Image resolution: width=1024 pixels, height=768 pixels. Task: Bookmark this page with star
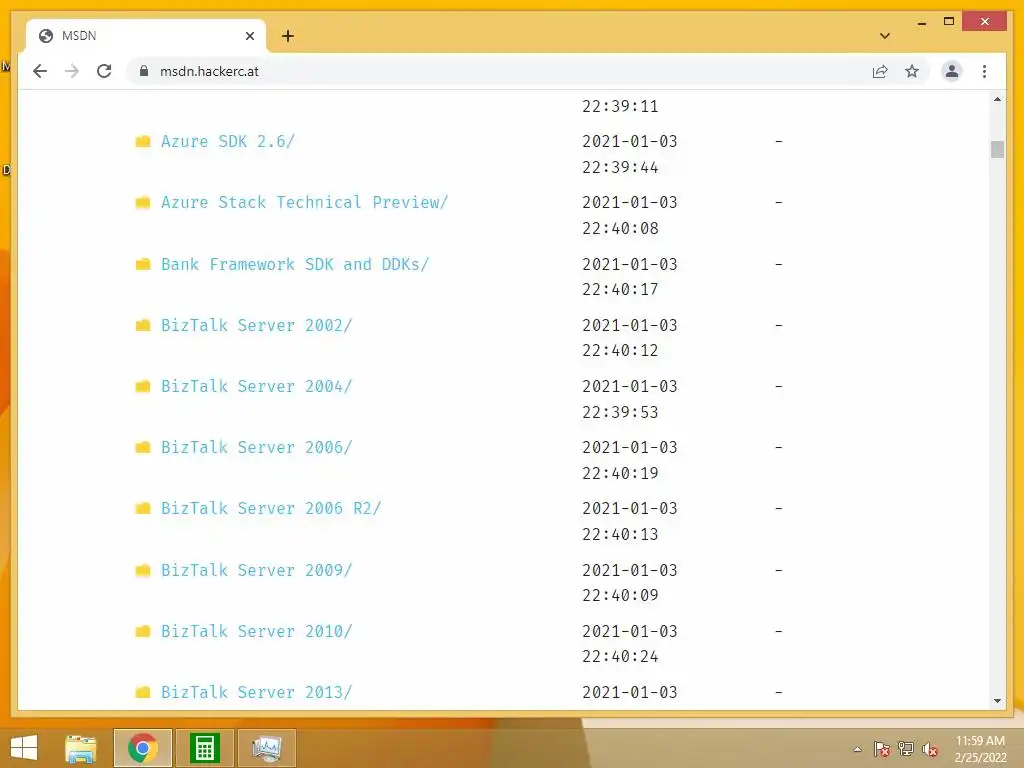912,71
